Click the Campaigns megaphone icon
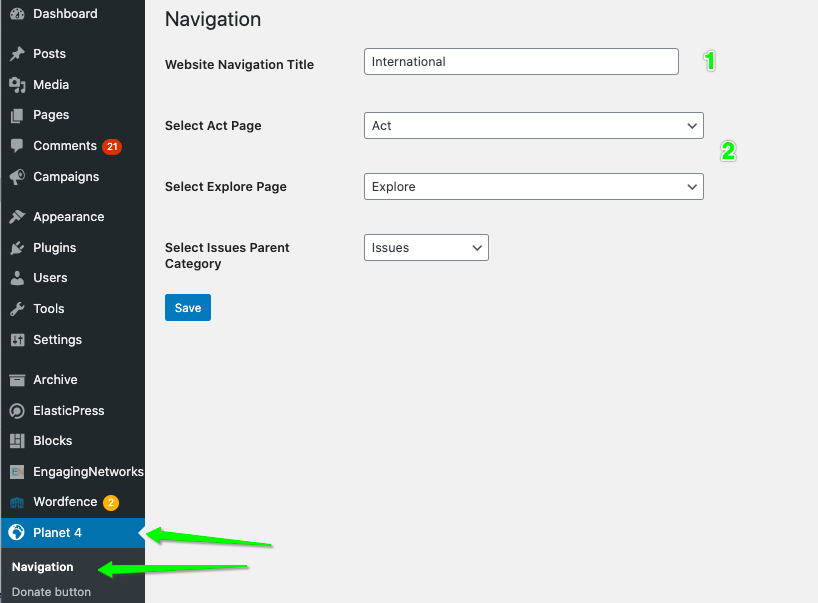 coord(17,177)
